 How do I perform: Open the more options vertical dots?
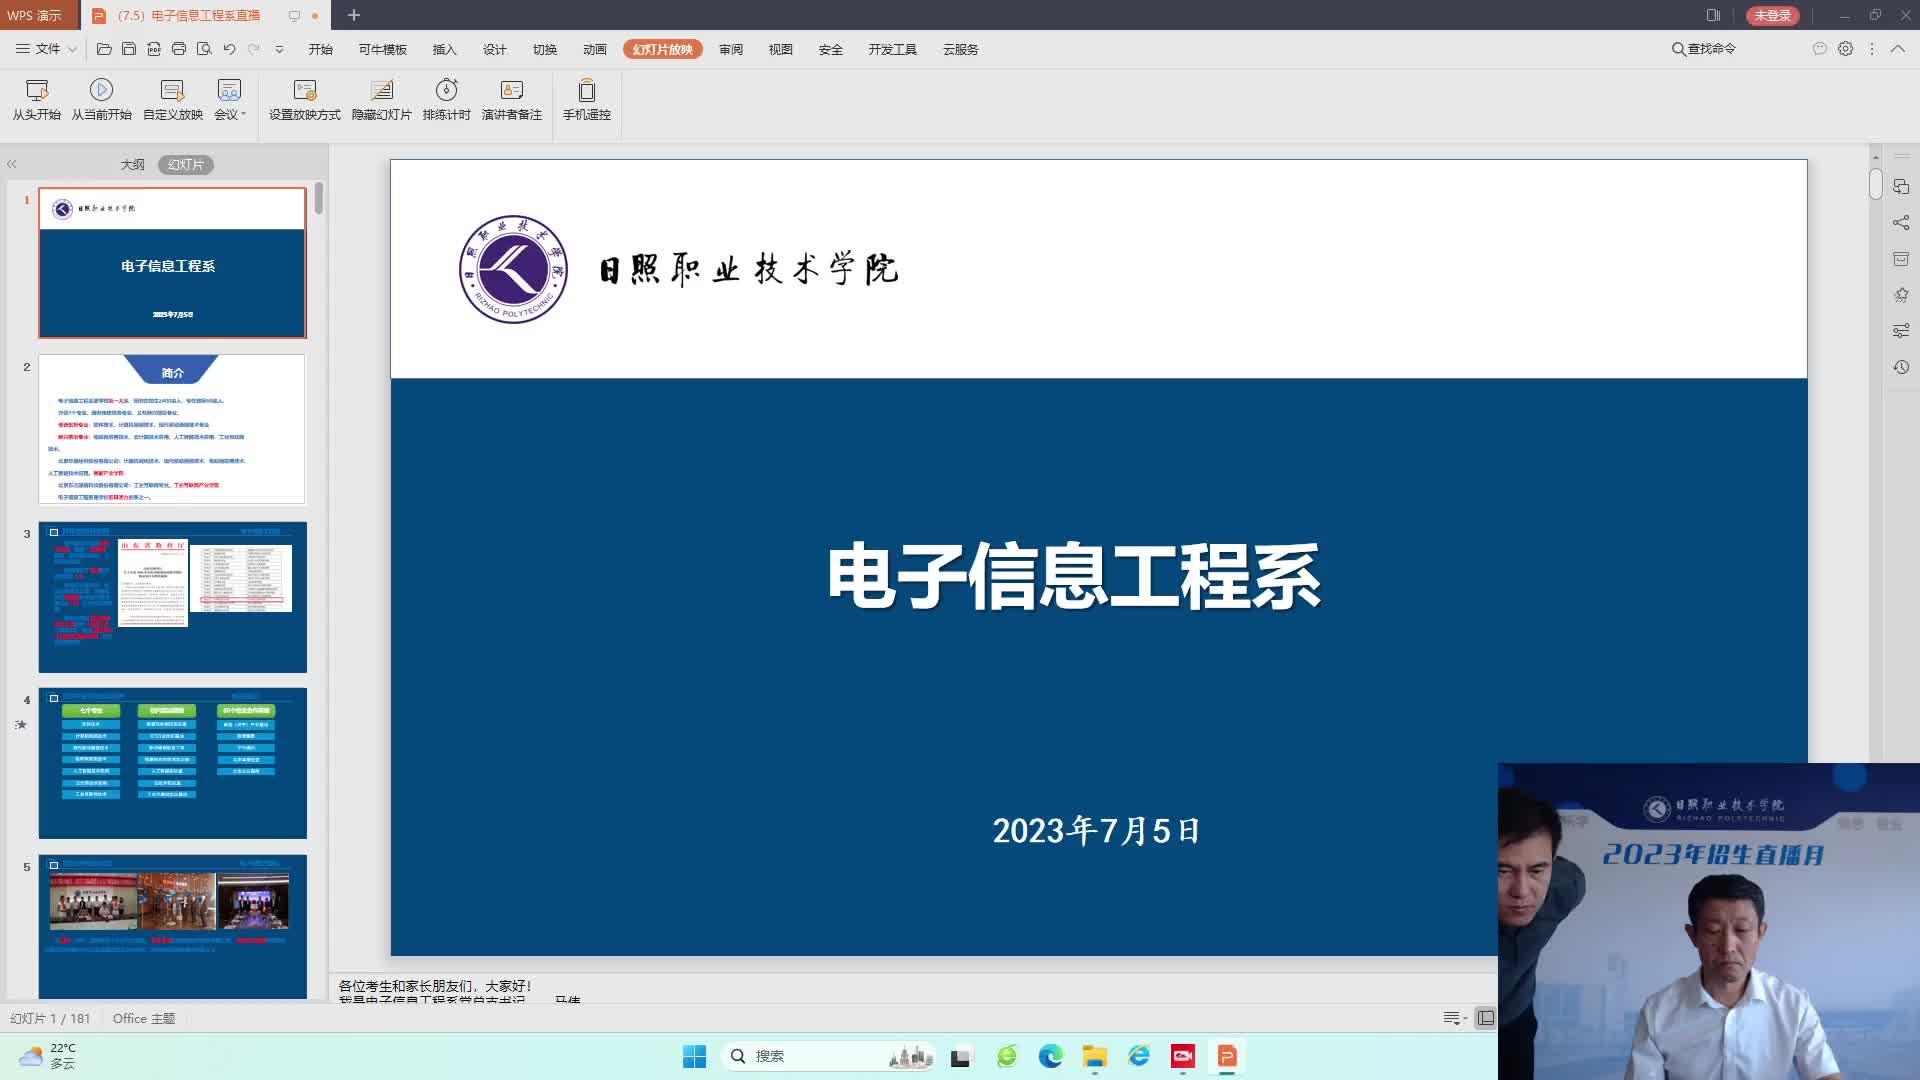click(x=1872, y=49)
